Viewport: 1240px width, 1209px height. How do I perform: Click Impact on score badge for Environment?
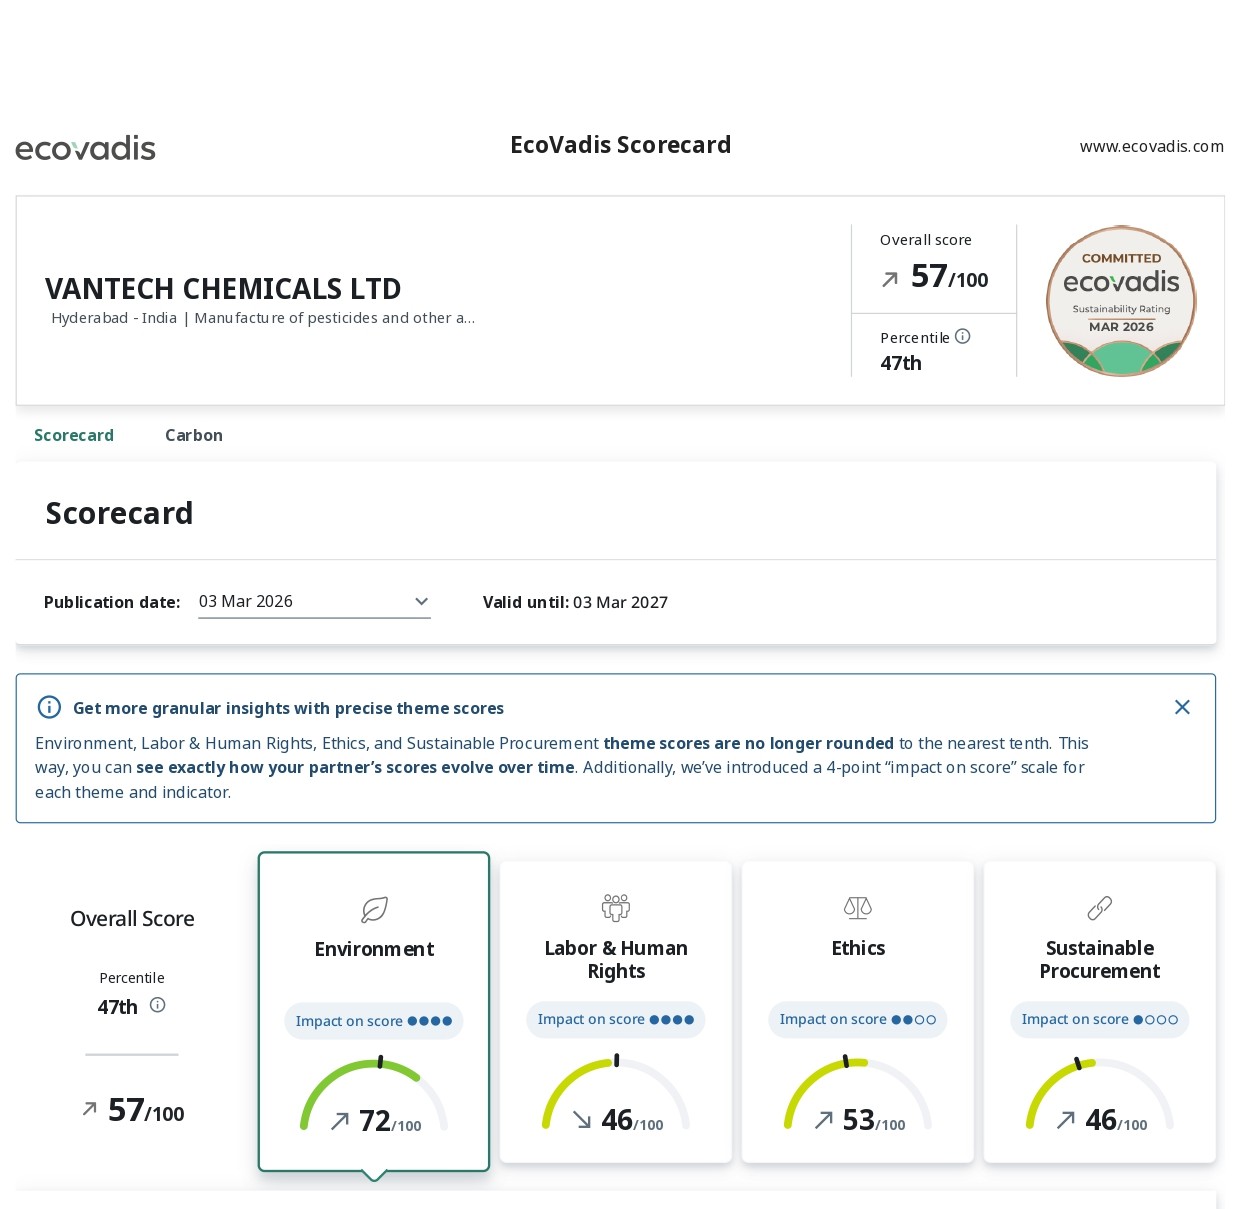click(374, 1021)
